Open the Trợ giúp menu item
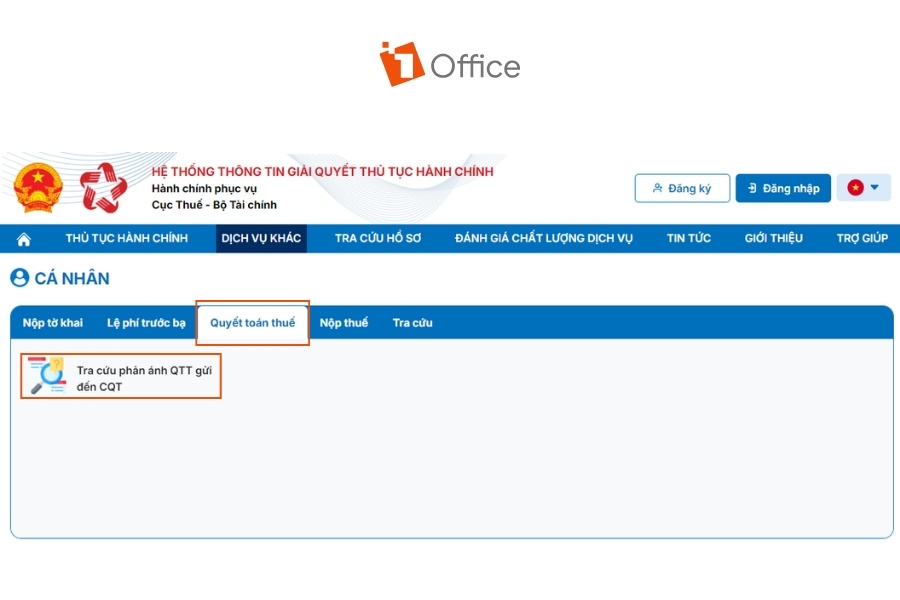 pos(862,238)
